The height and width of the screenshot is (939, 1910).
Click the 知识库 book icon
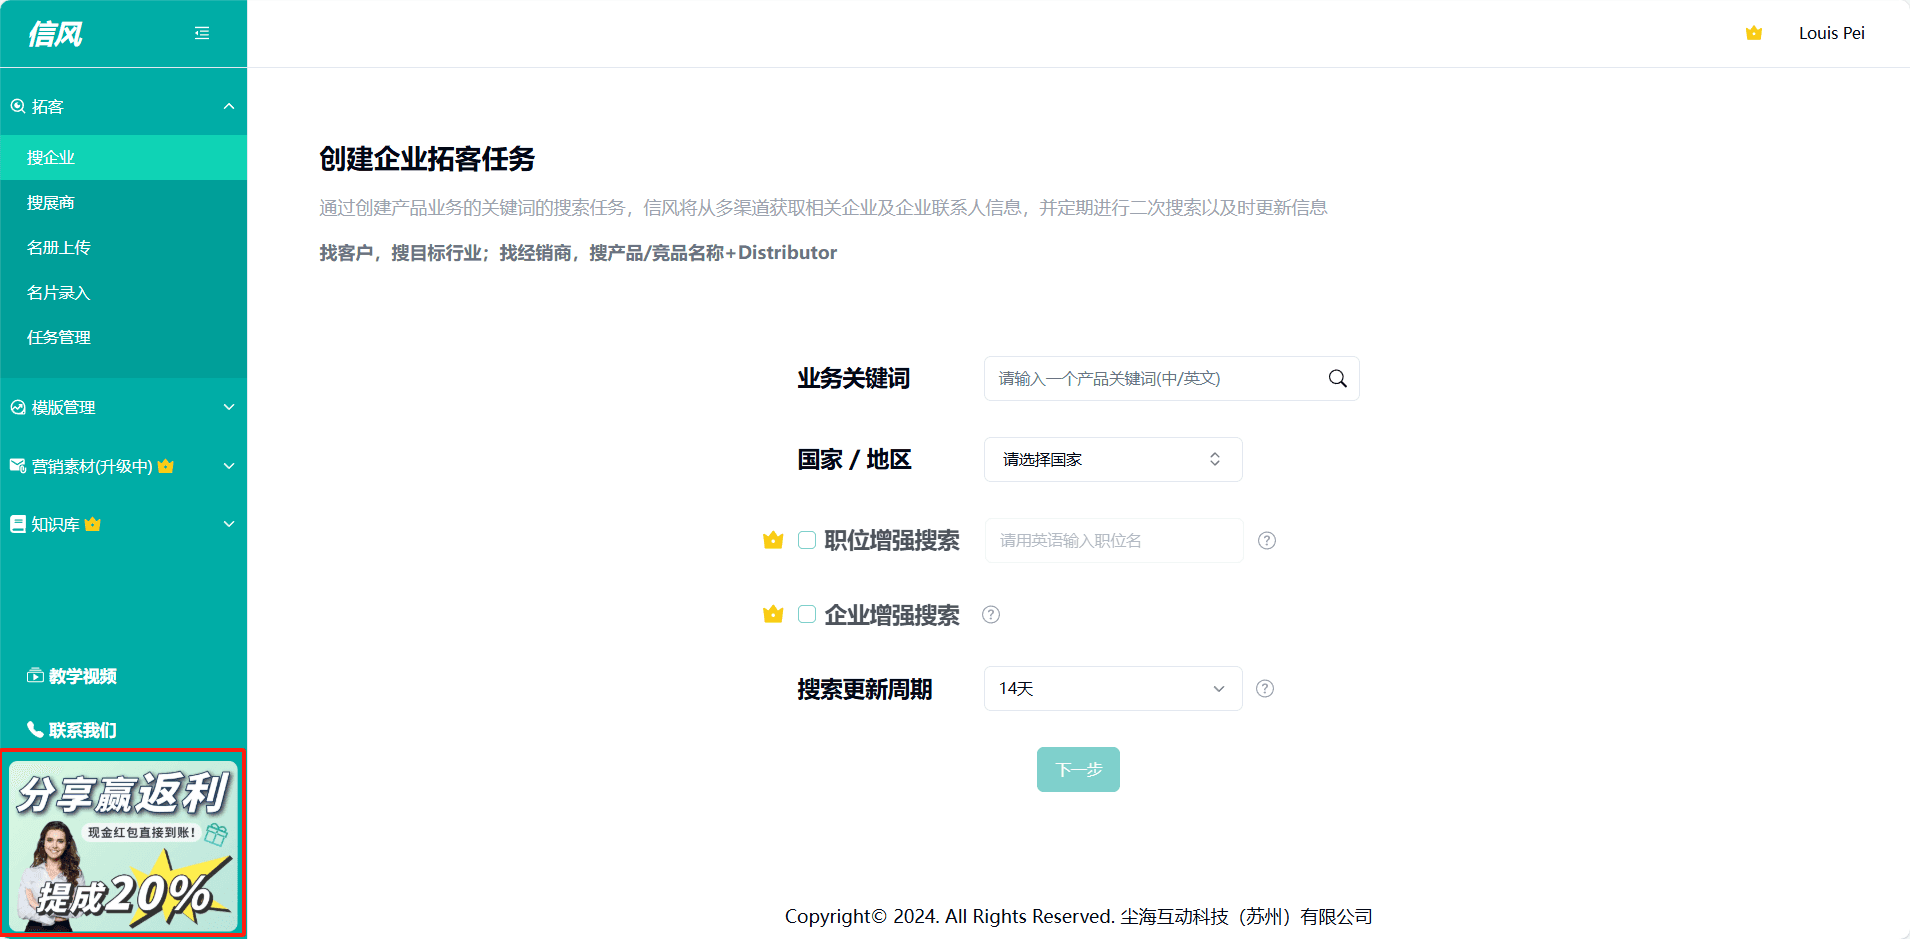pyautogui.click(x=18, y=524)
